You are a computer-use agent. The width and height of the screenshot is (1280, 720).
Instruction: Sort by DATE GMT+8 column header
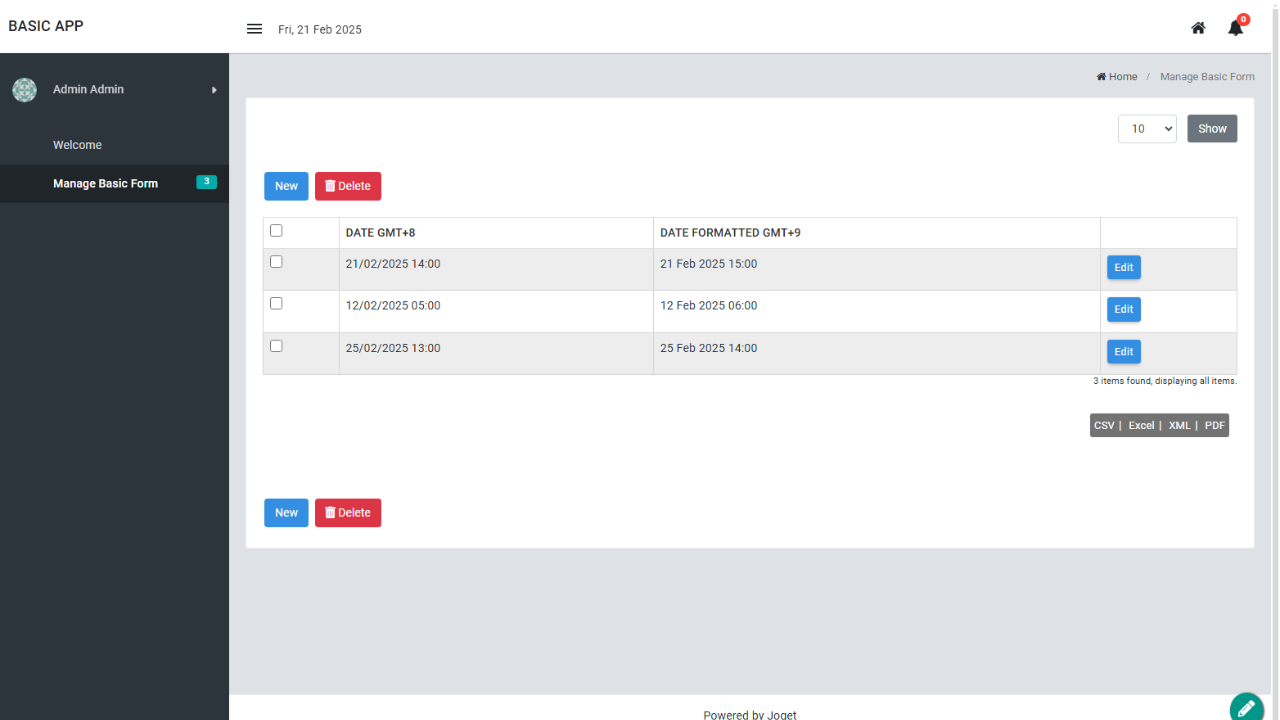(x=380, y=233)
